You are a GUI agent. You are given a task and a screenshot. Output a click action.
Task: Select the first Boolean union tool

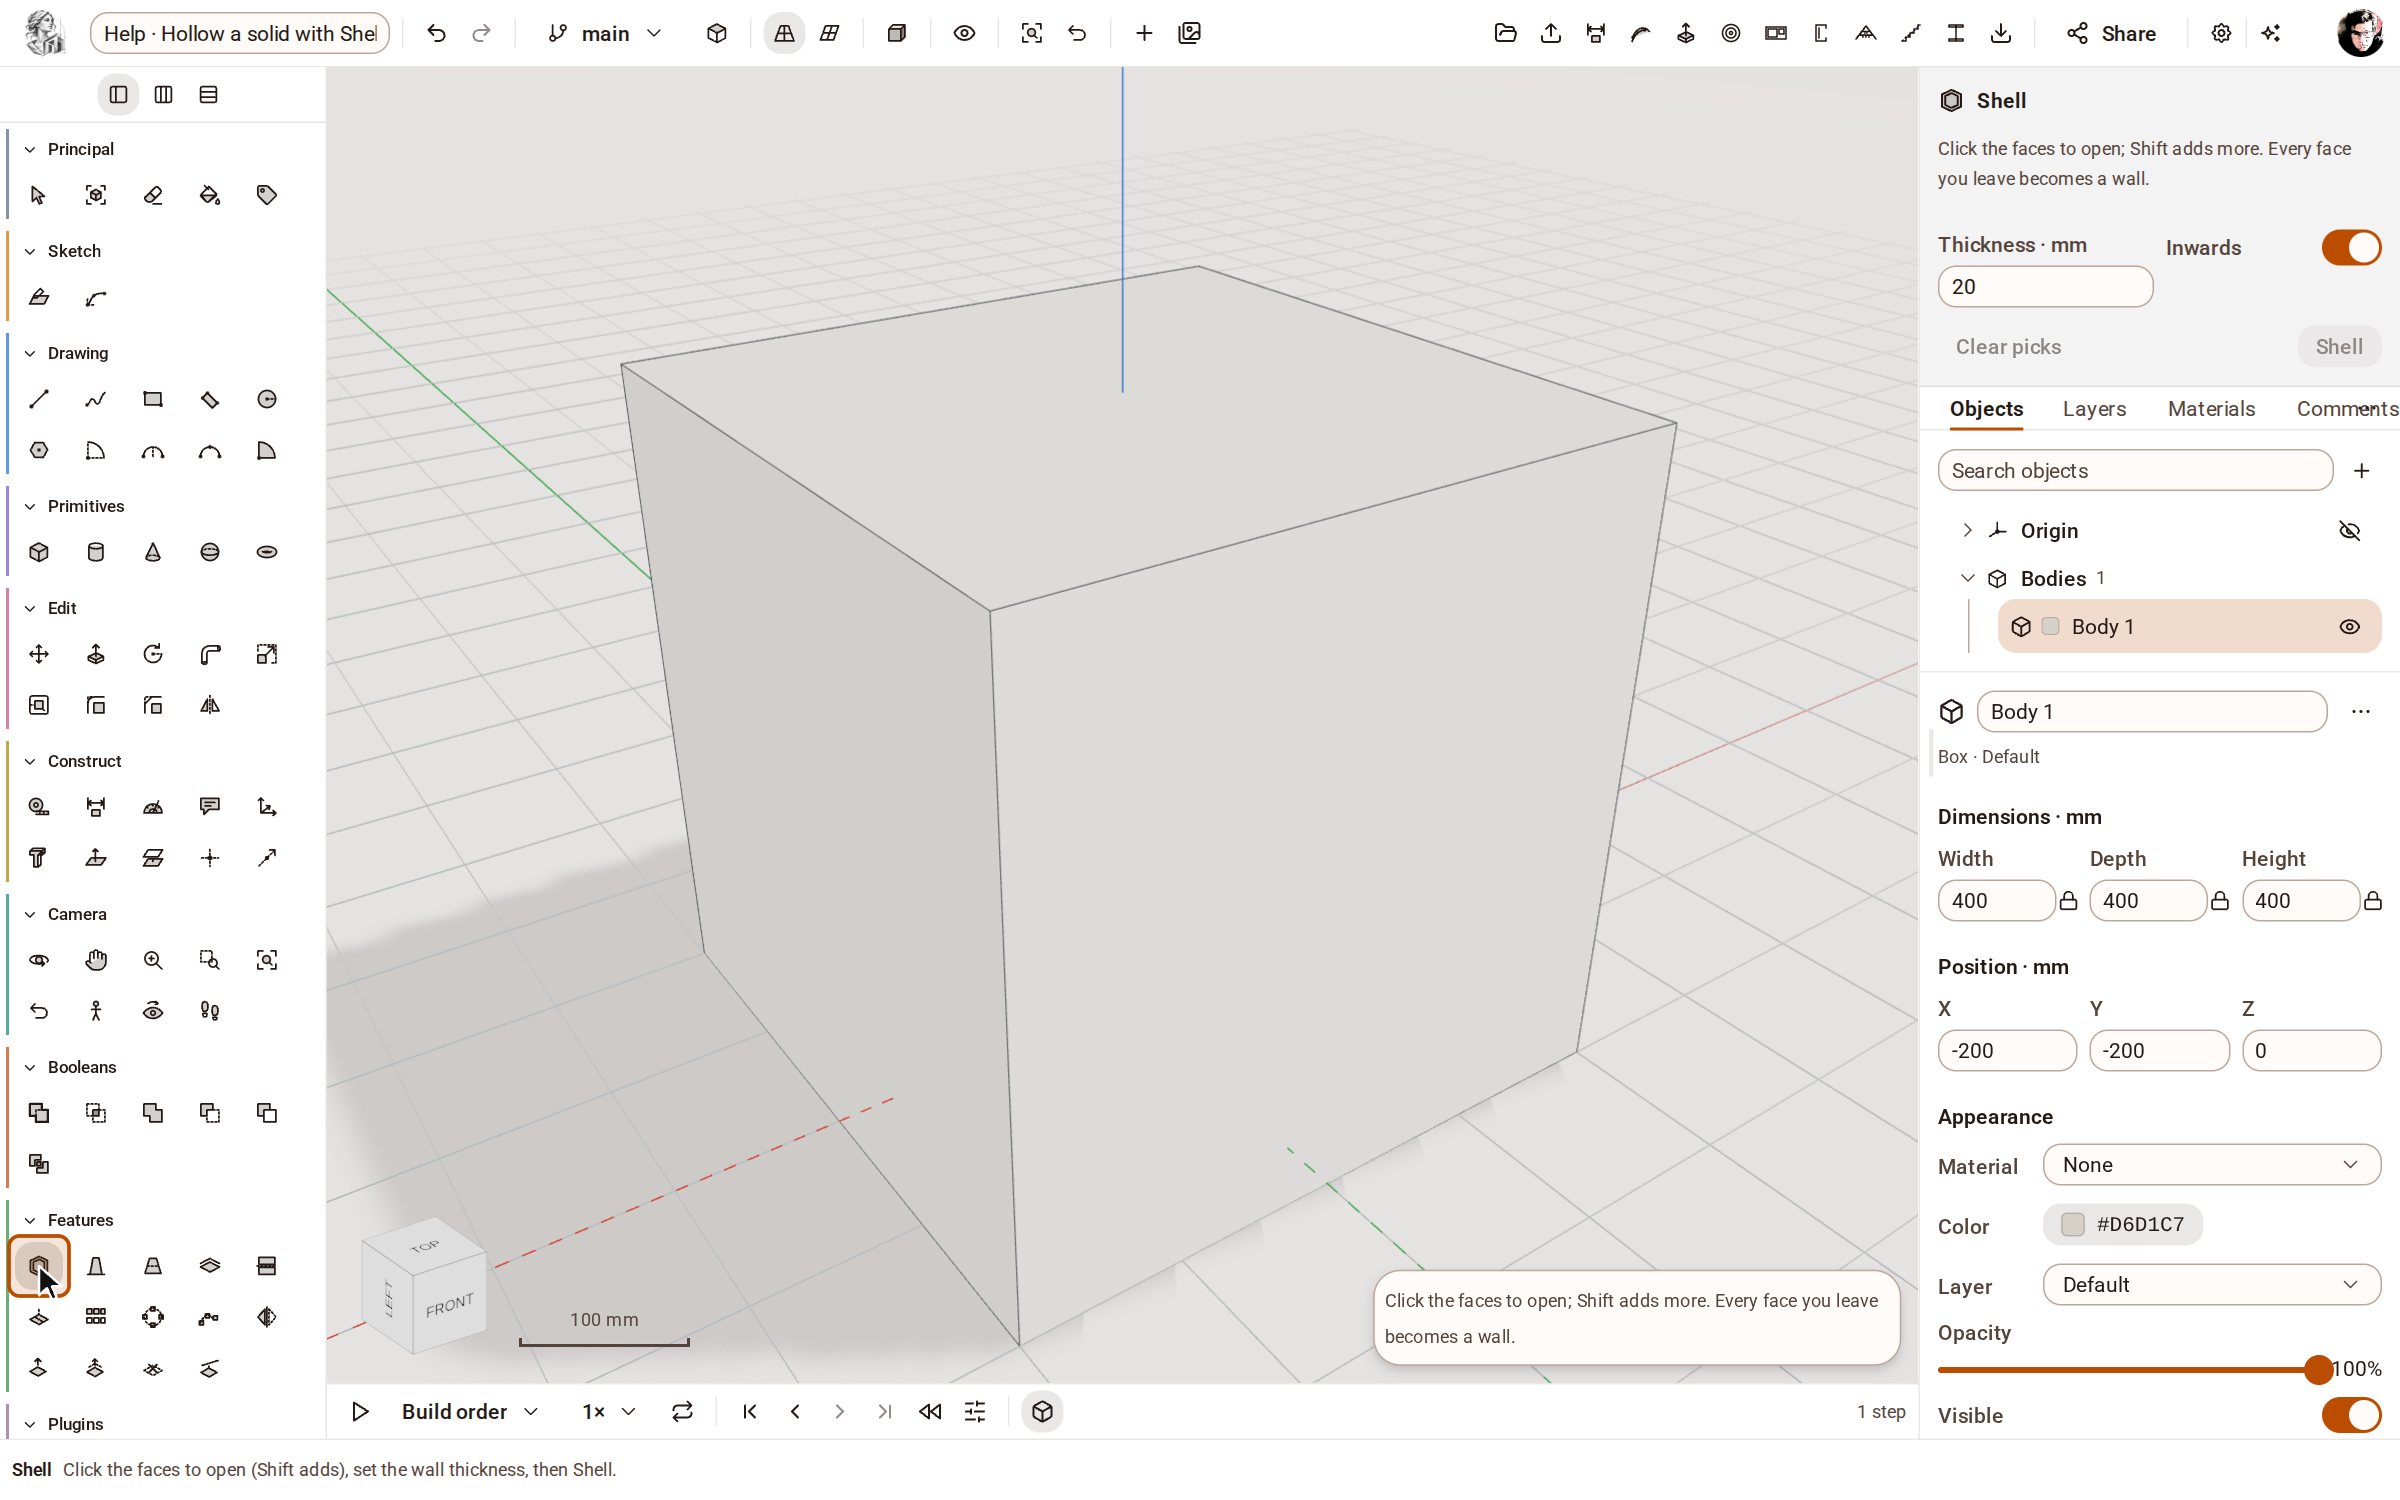[39, 1113]
